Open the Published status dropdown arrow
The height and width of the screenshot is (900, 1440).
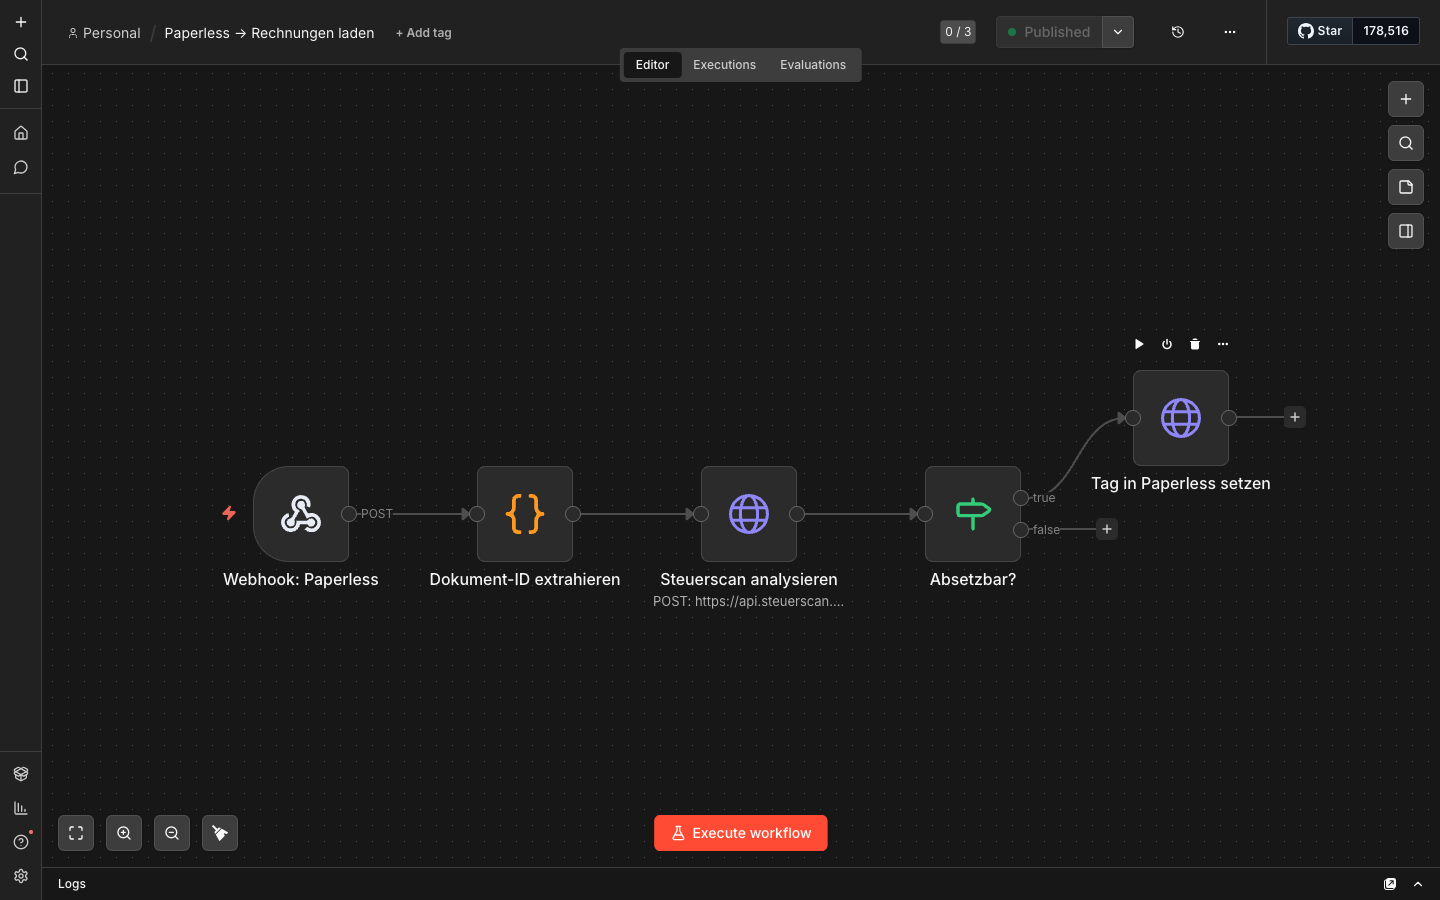click(1118, 32)
